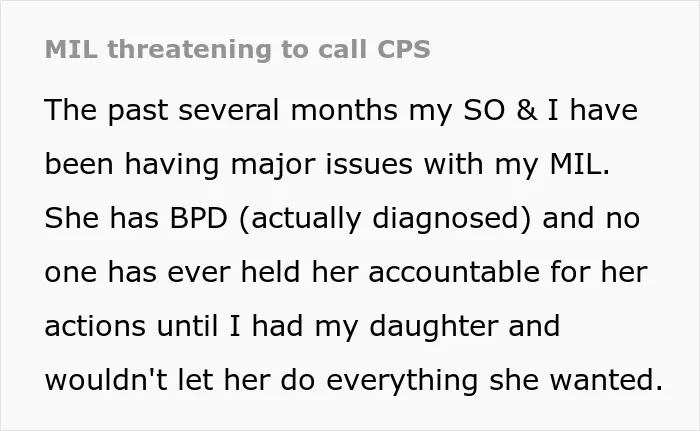Click the word 'several' in the first line
The image size is (700, 431).
point(229,110)
